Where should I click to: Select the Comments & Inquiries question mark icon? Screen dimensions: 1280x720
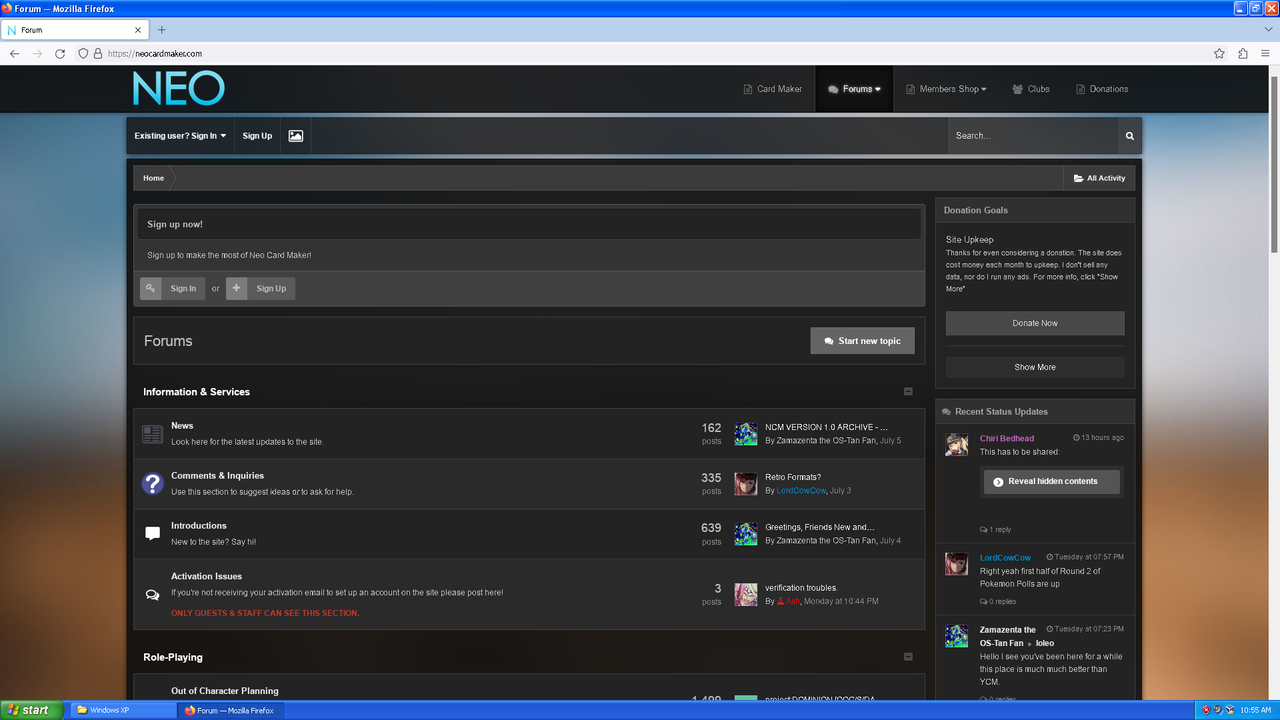pos(152,483)
